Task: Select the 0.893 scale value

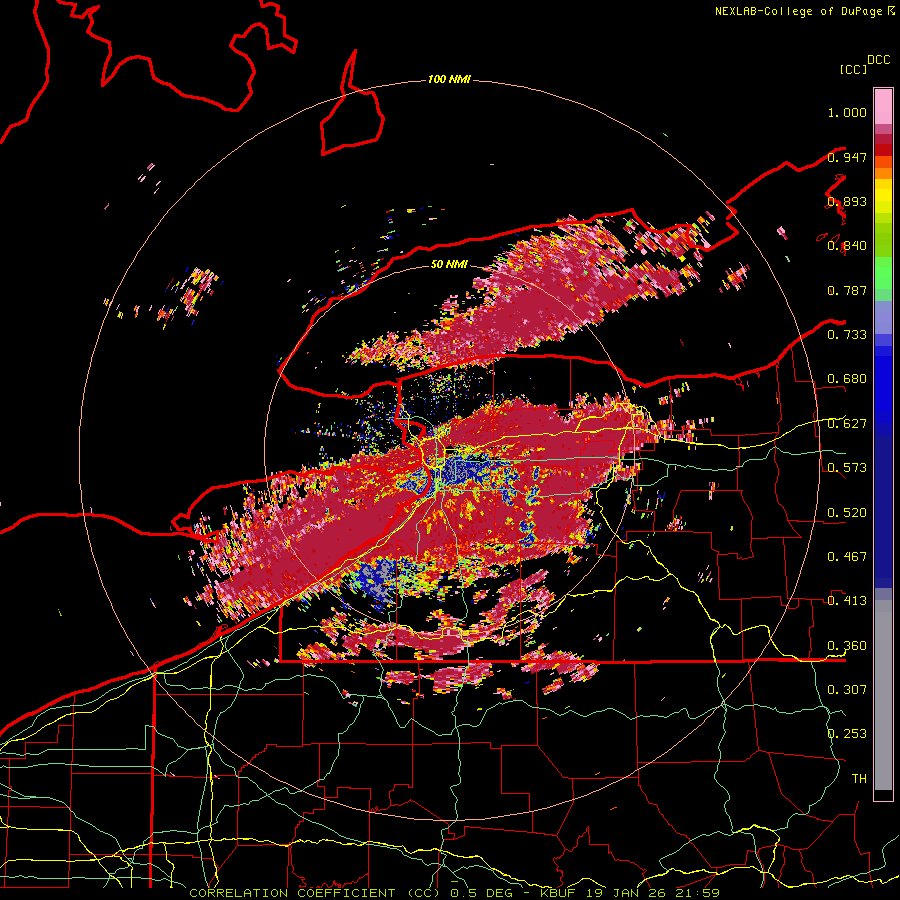Action: tap(847, 201)
